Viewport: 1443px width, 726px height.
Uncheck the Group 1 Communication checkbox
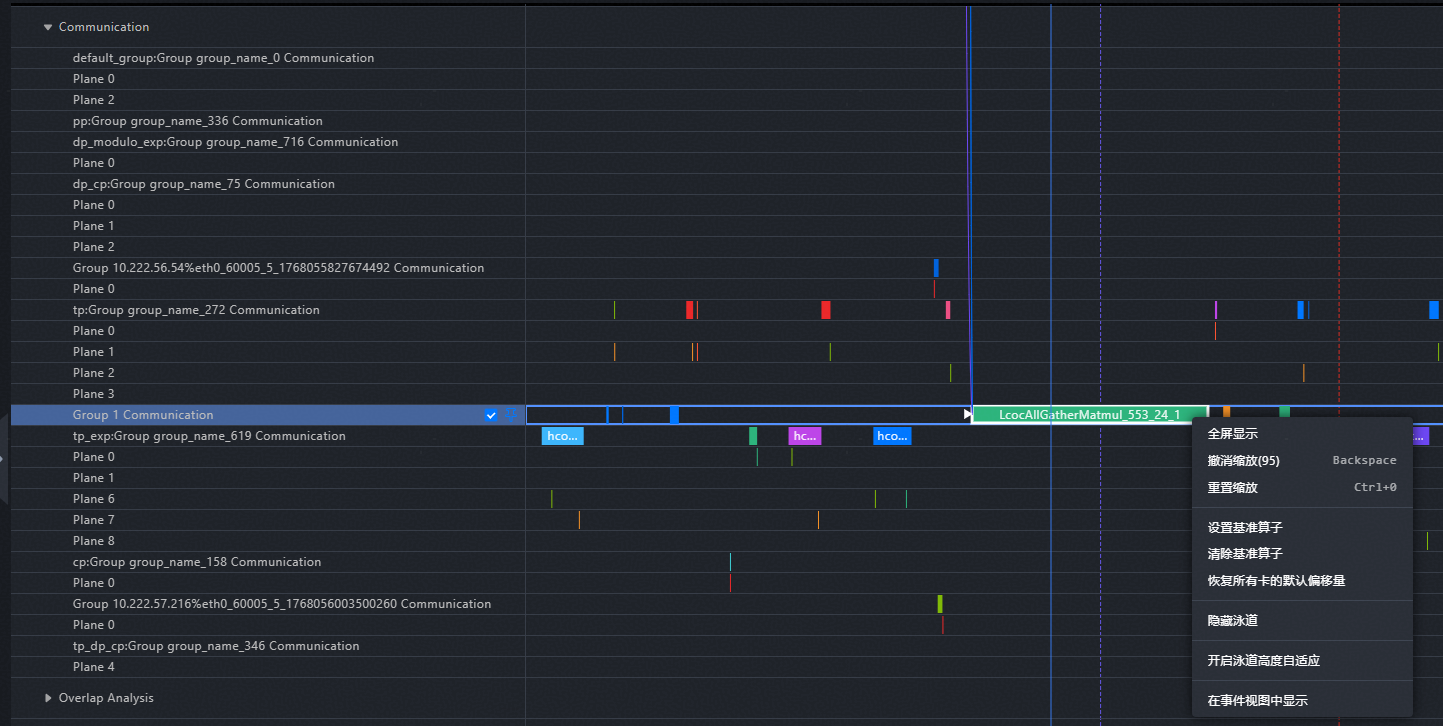(491, 415)
